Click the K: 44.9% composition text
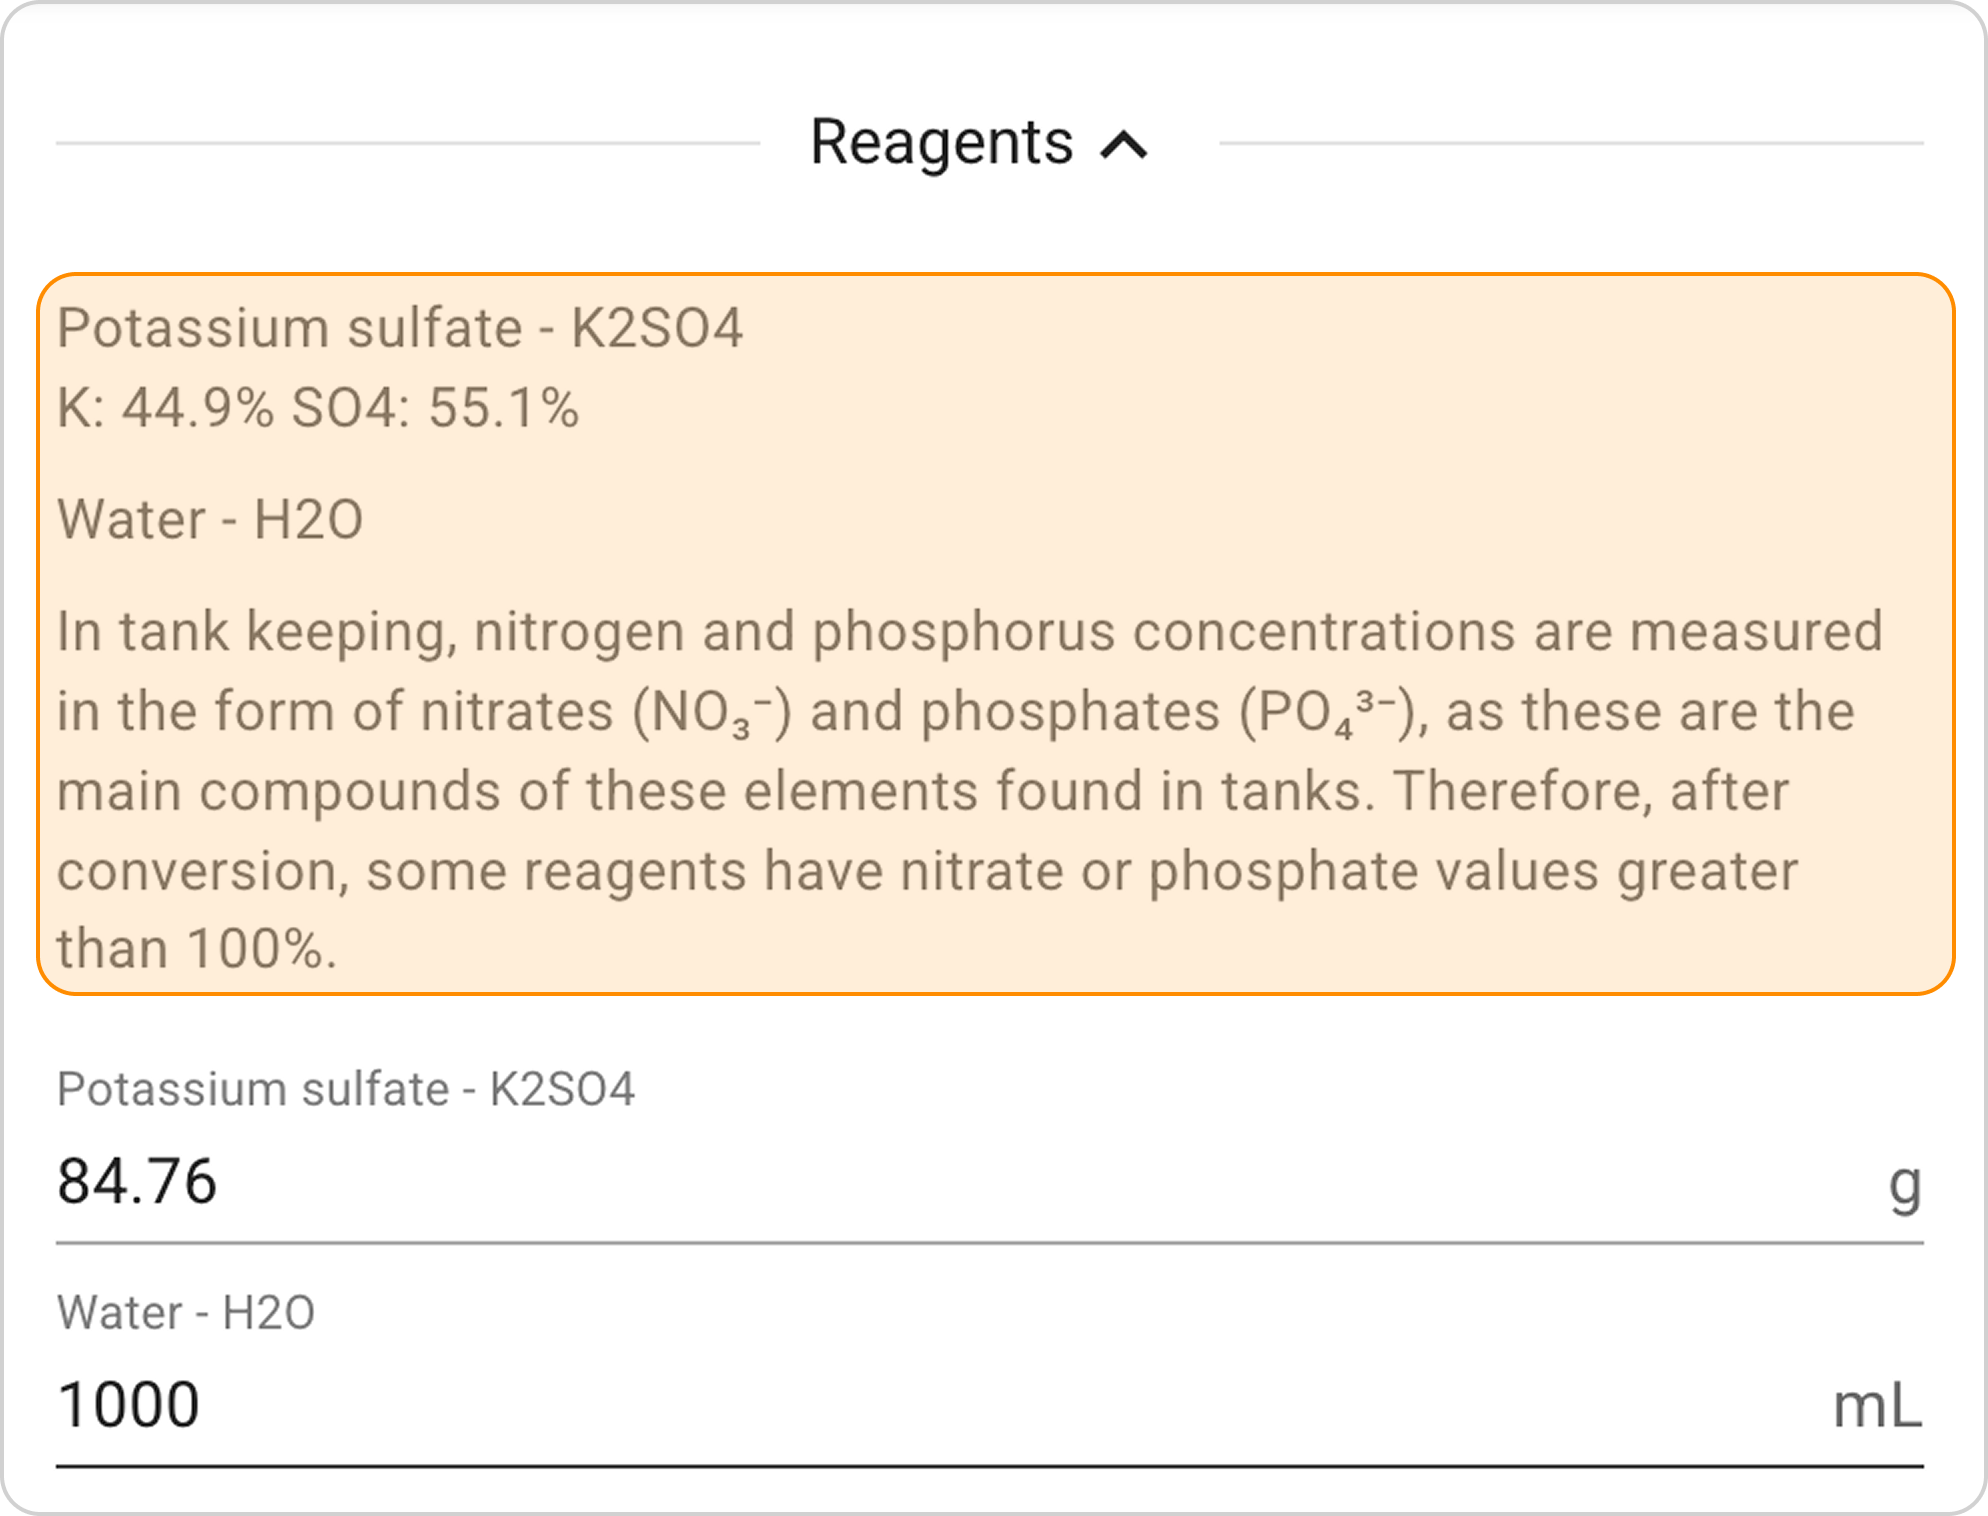 [165, 408]
